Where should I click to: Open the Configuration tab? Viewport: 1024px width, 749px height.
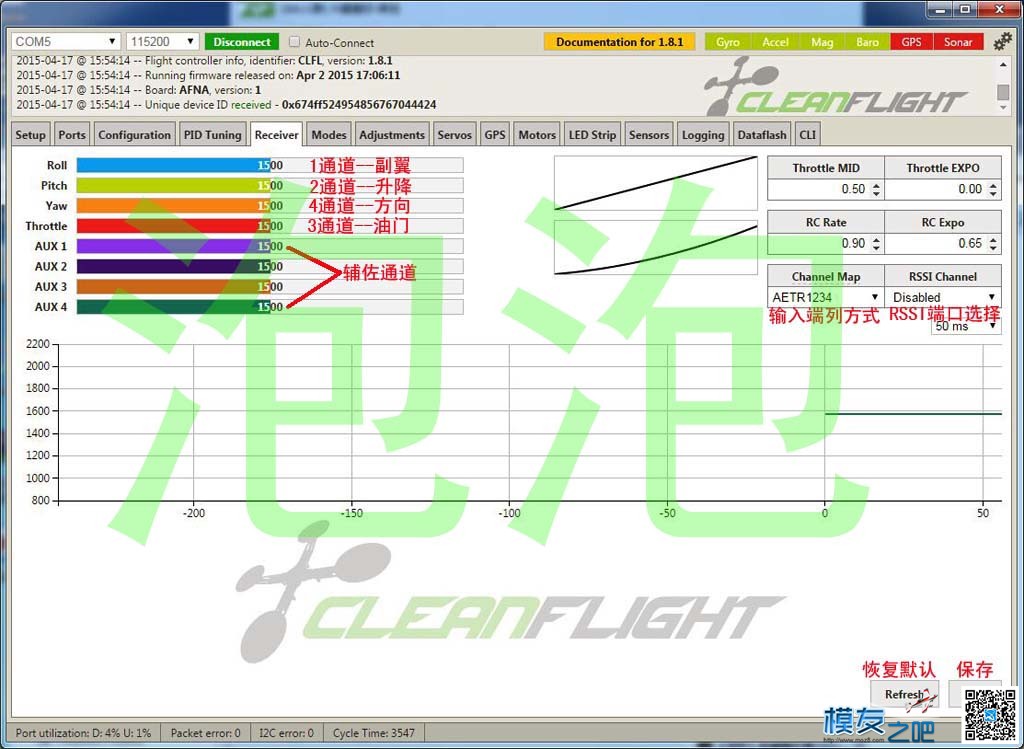click(x=135, y=135)
